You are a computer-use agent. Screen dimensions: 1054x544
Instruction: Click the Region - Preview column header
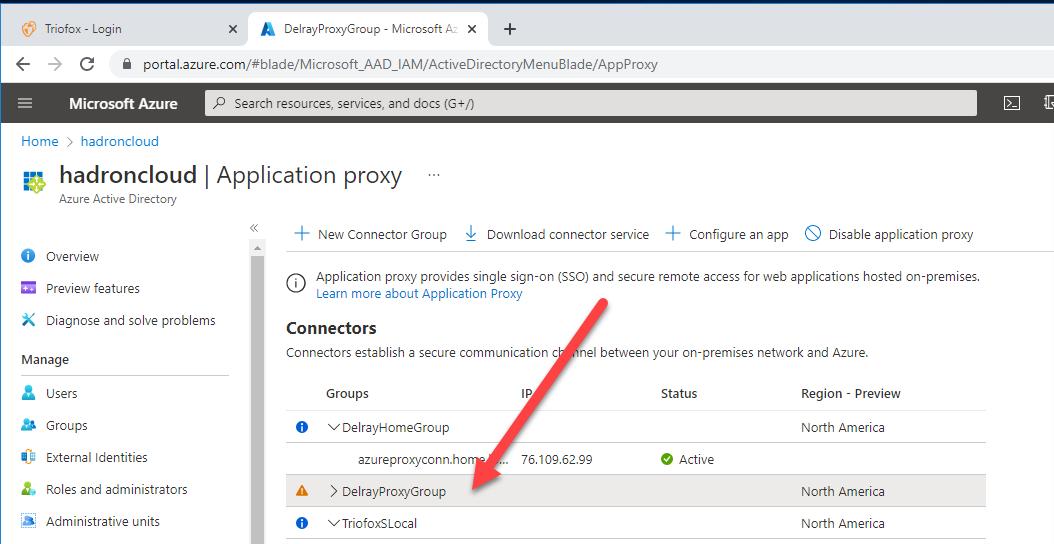[x=851, y=394]
